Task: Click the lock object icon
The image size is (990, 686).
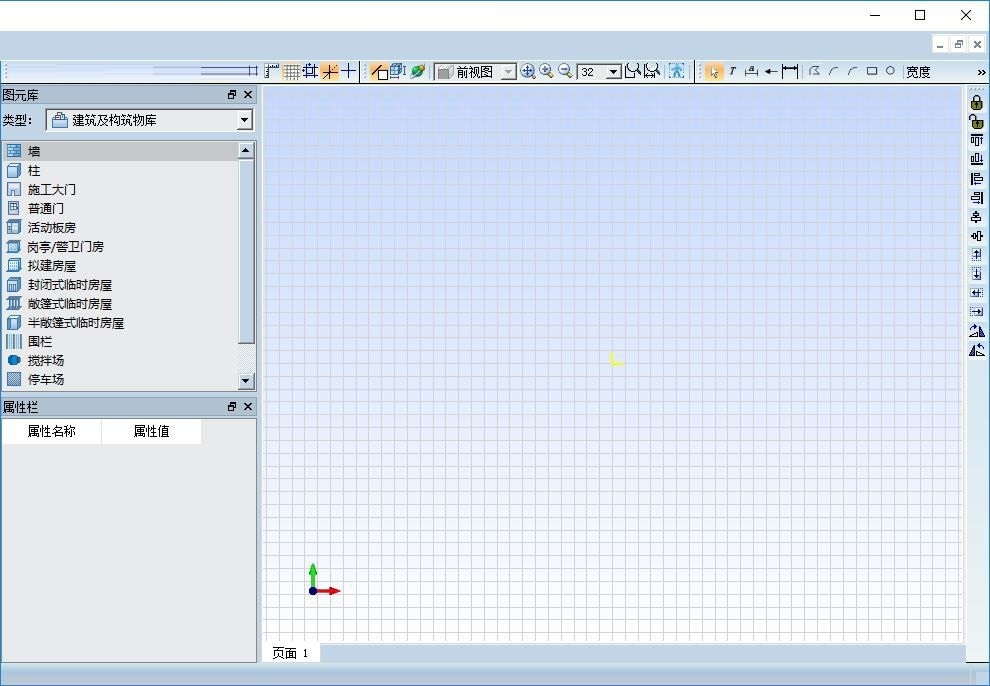Action: pos(977,102)
